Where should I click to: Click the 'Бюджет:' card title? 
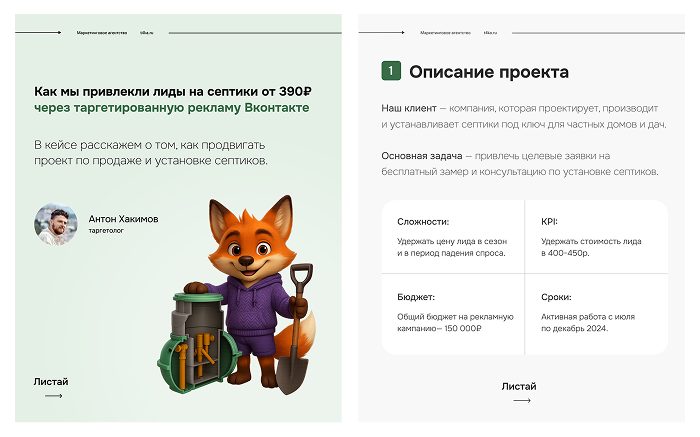click(416, 297)
